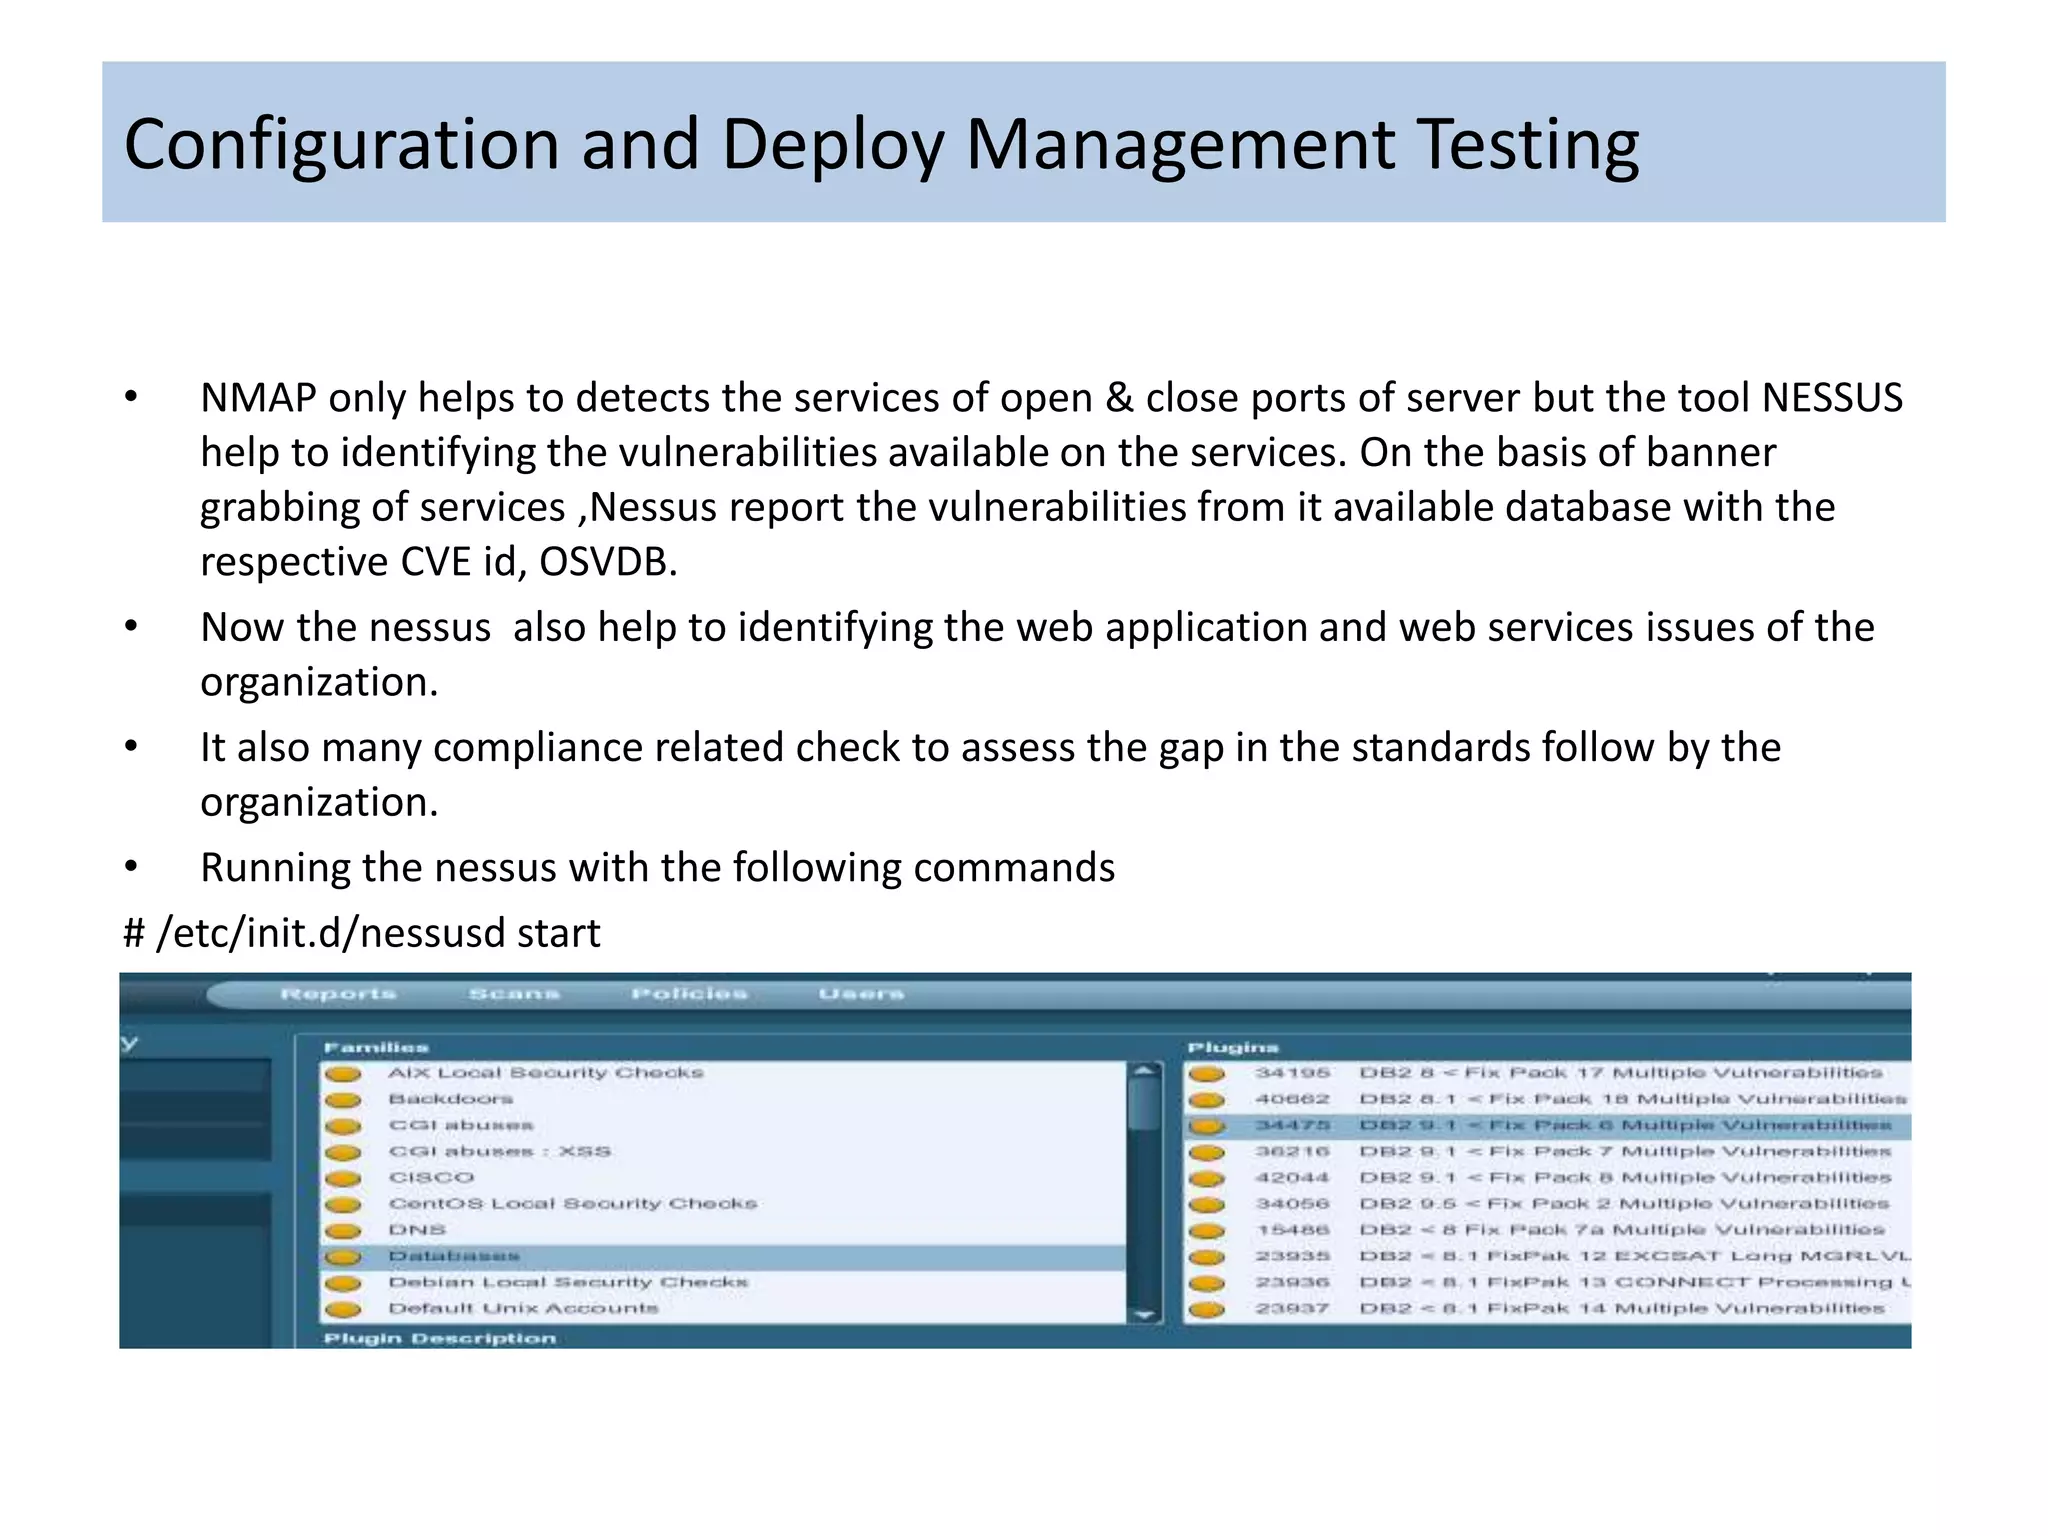The image size is (2048, 1536).
Task: Click the orange dot for plugin 15486
Action: 1207,1231
